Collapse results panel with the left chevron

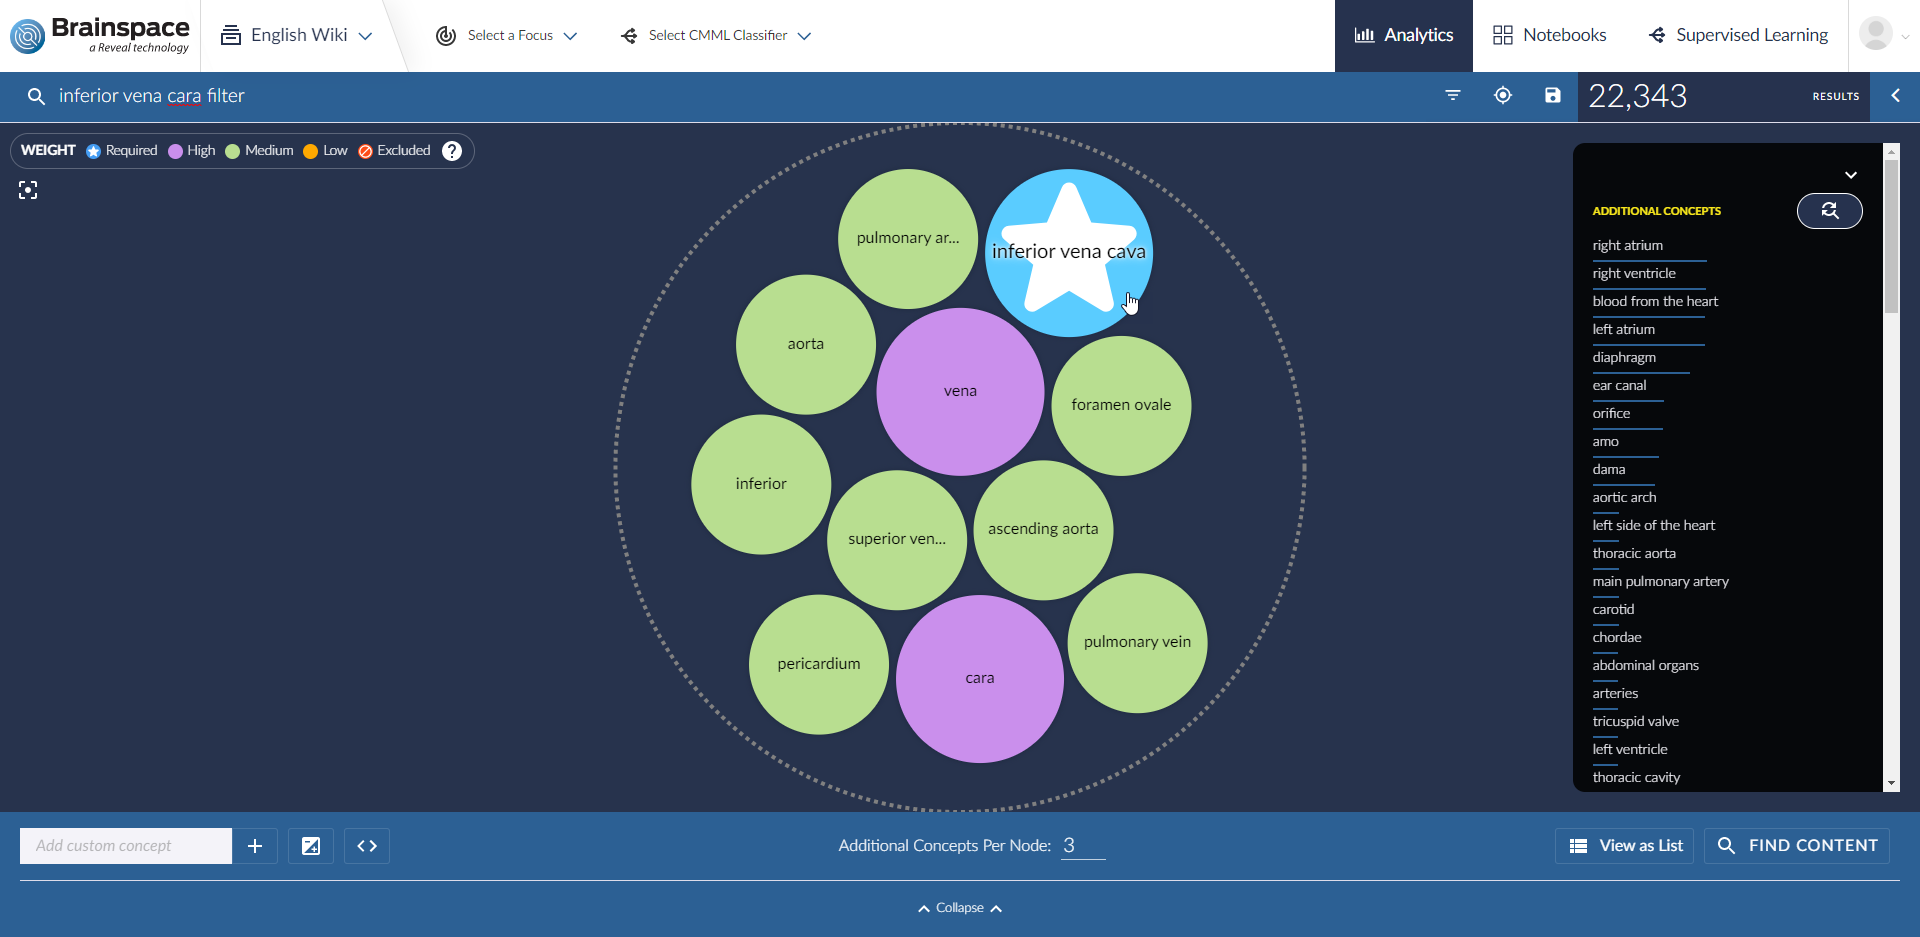pyautogui.click(x=1895, y=95)
